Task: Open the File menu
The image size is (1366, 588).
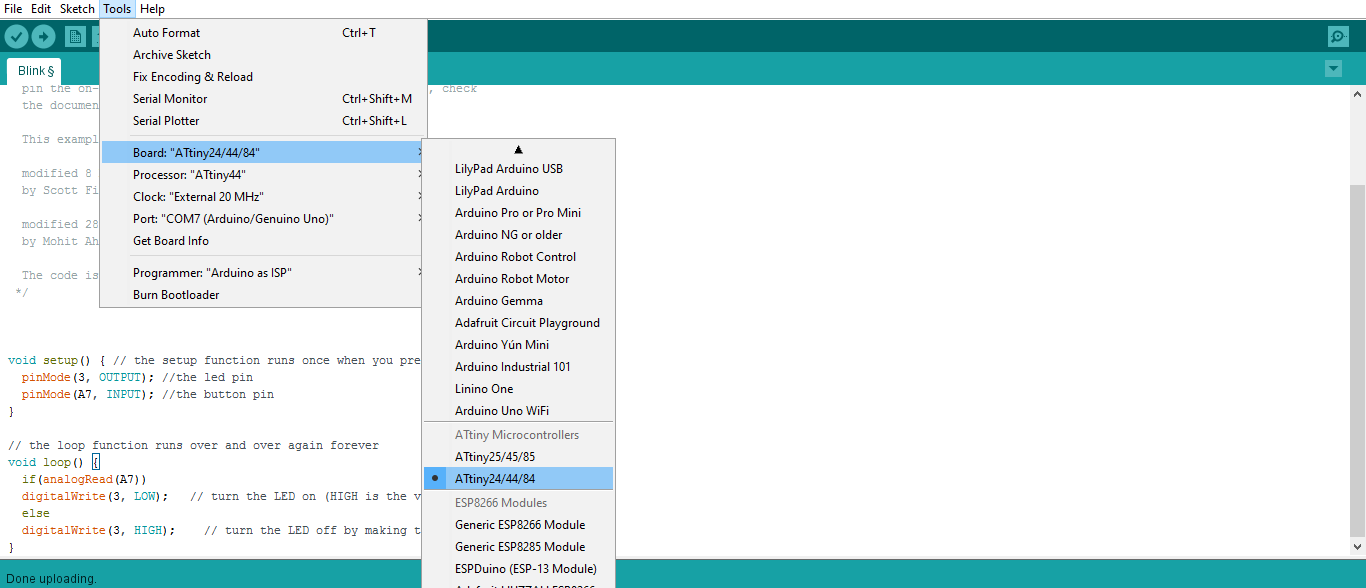Action: 13,9
